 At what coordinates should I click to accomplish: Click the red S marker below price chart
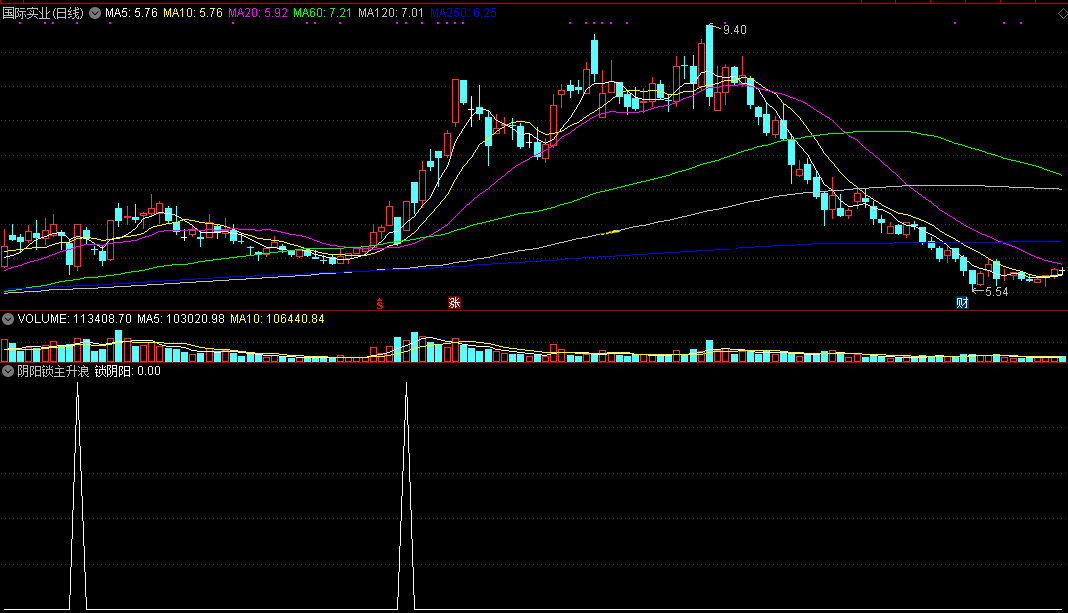coord(379,304)
